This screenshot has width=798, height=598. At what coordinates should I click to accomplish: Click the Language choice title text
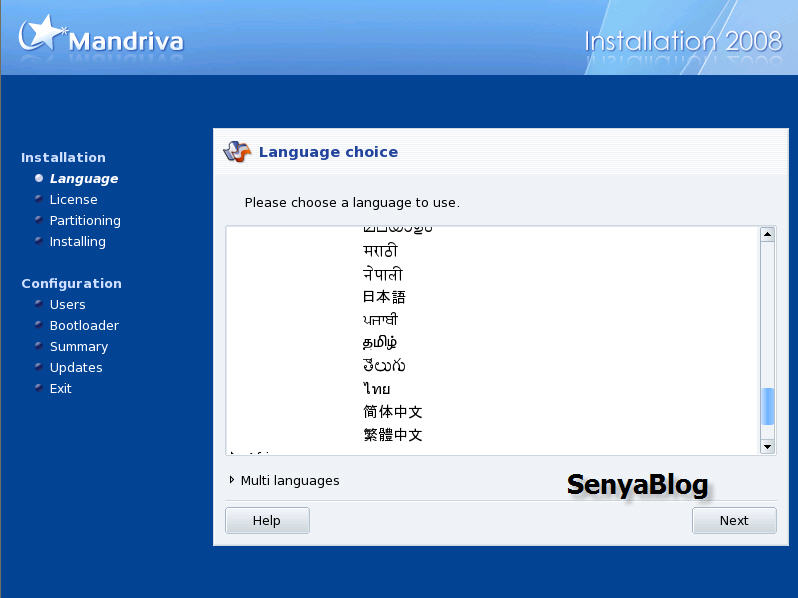[x=328, y=152]
